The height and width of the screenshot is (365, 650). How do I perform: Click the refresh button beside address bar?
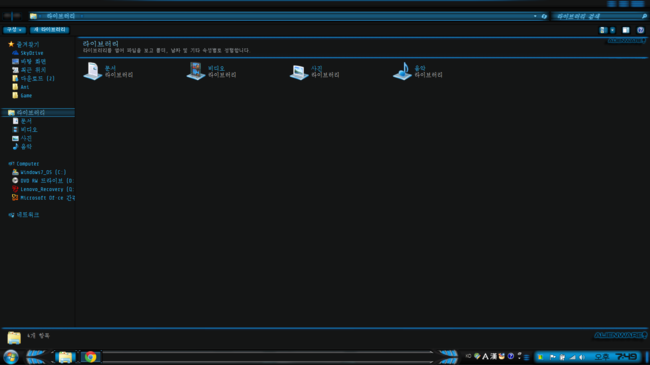click(544, 16)
